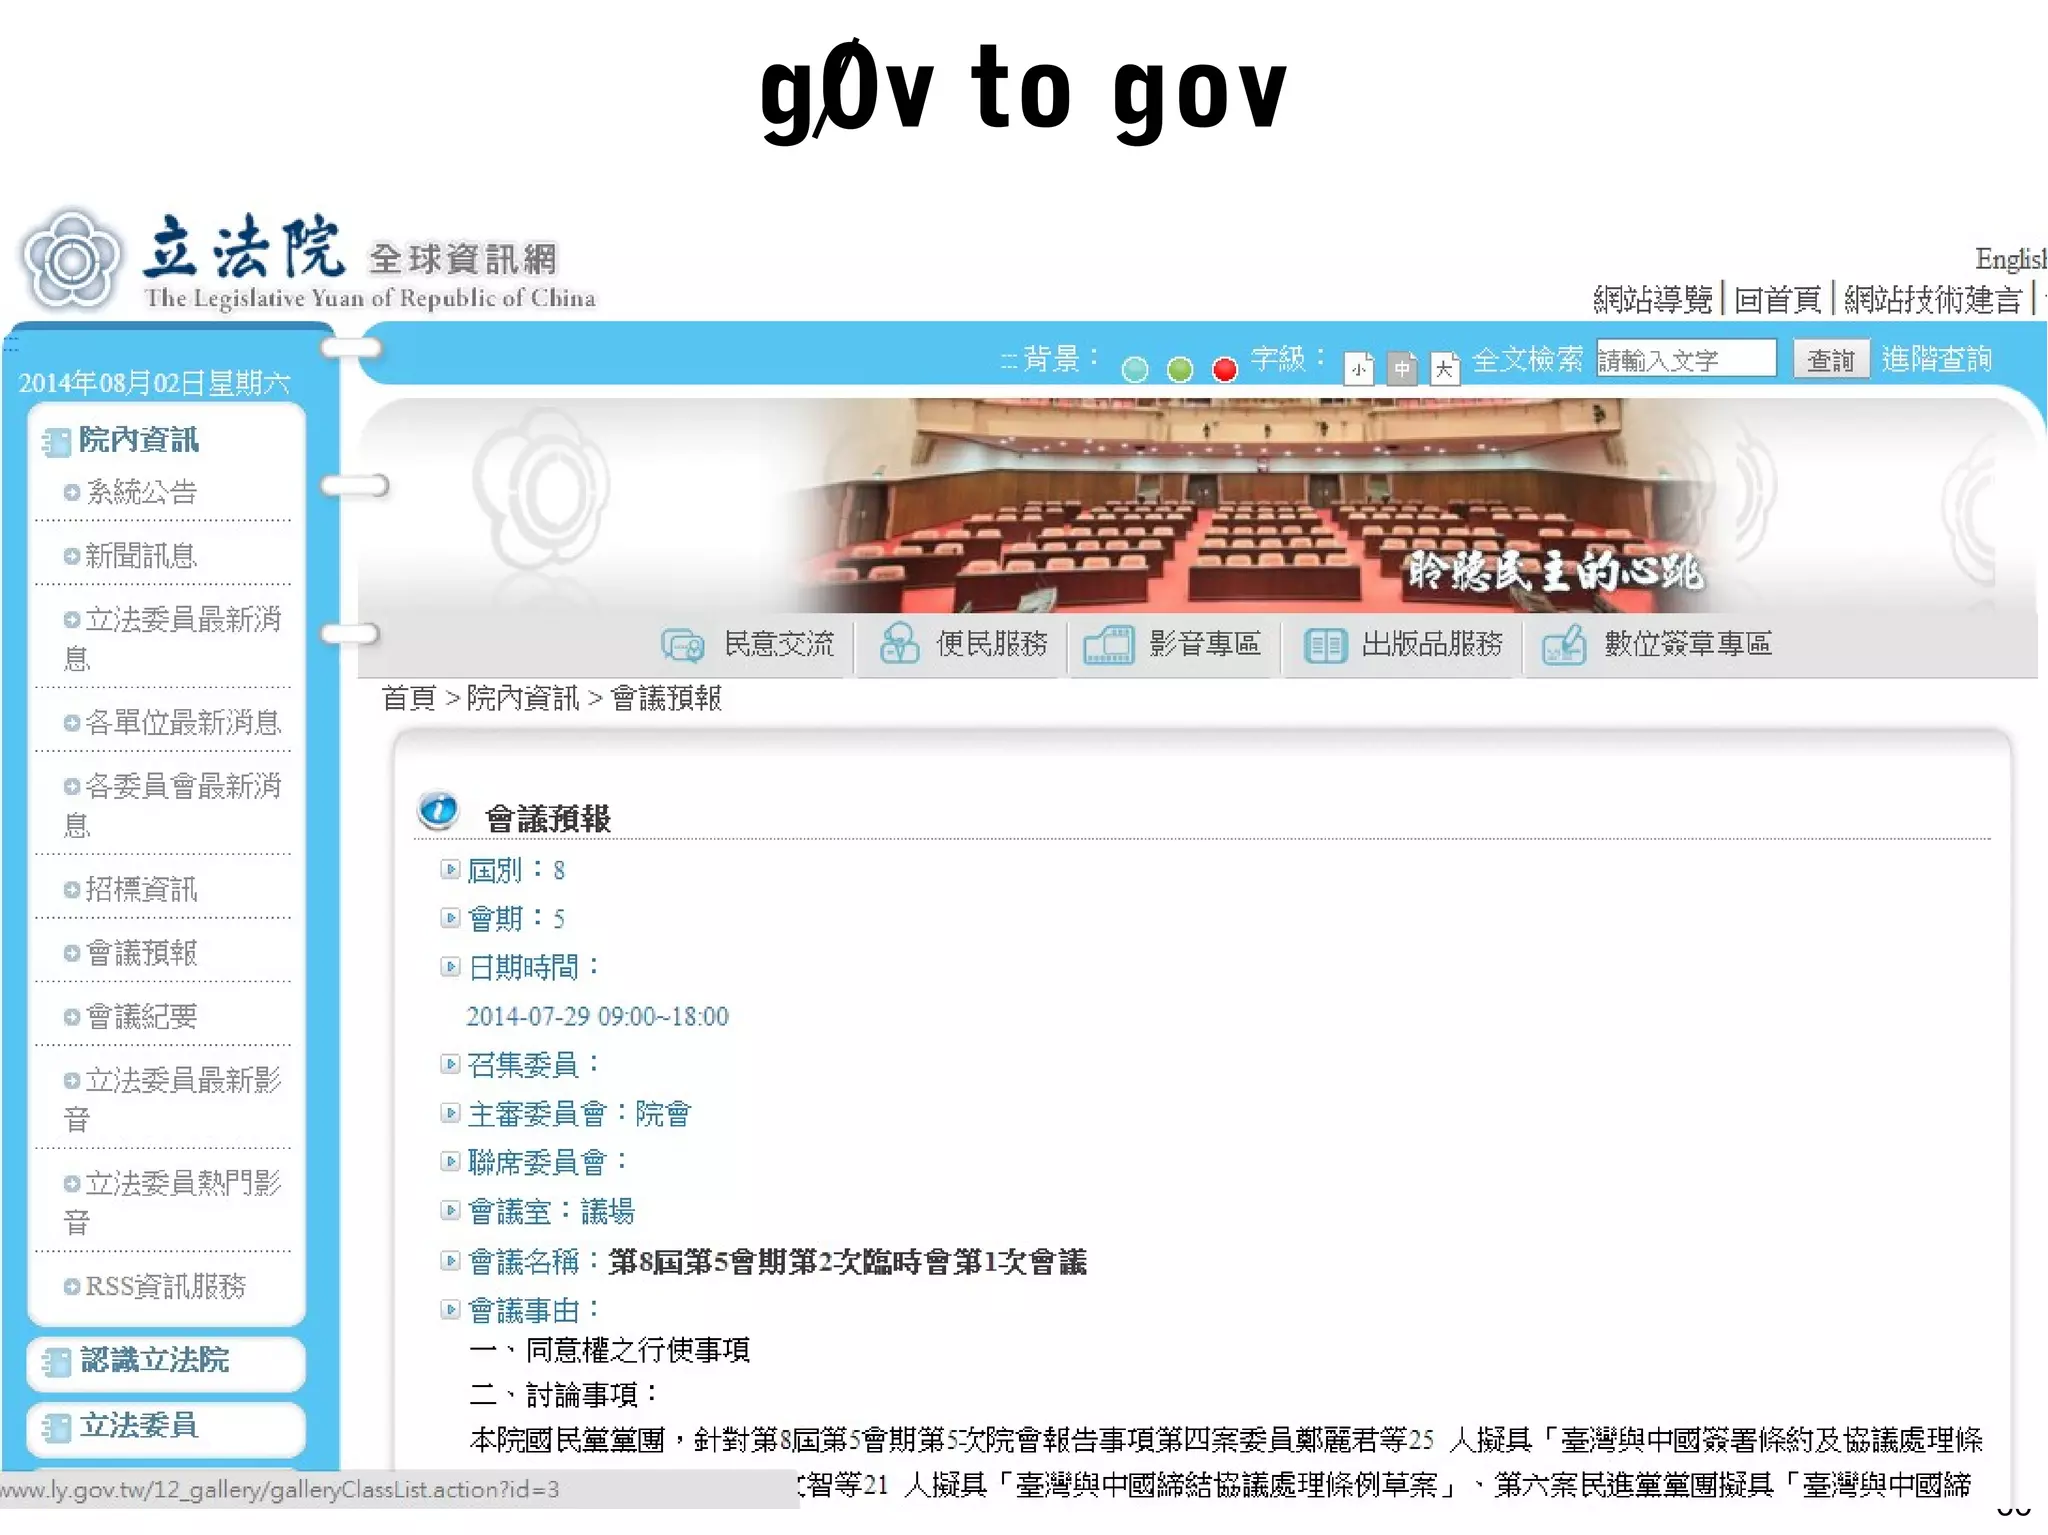Click the 數位簽章專區 signature icon

1564,645
